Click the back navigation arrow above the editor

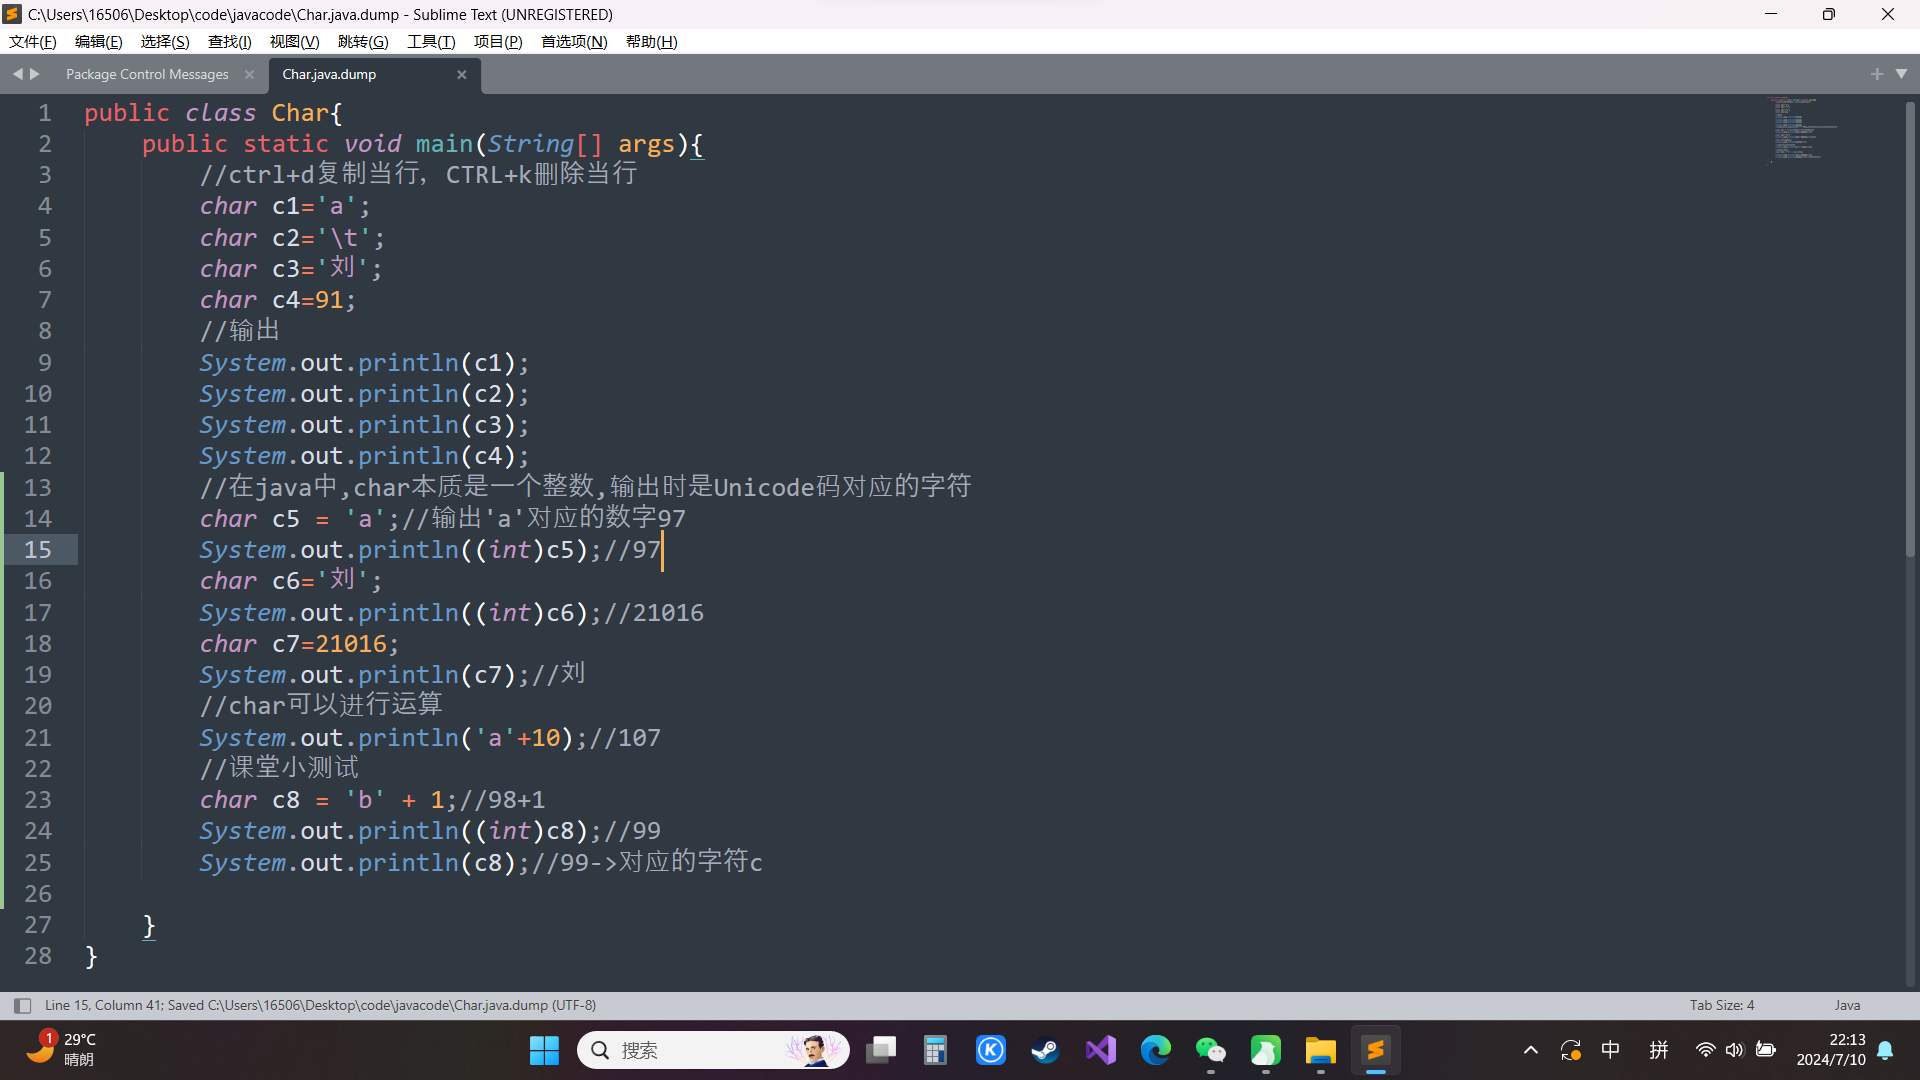pos(16,73)
